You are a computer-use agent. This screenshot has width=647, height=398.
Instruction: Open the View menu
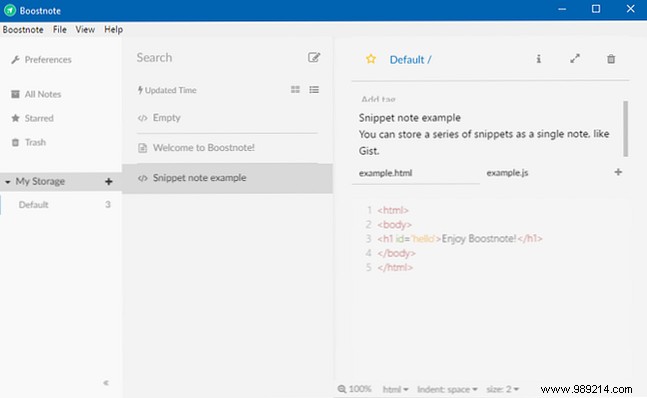(x=85, y=30)
